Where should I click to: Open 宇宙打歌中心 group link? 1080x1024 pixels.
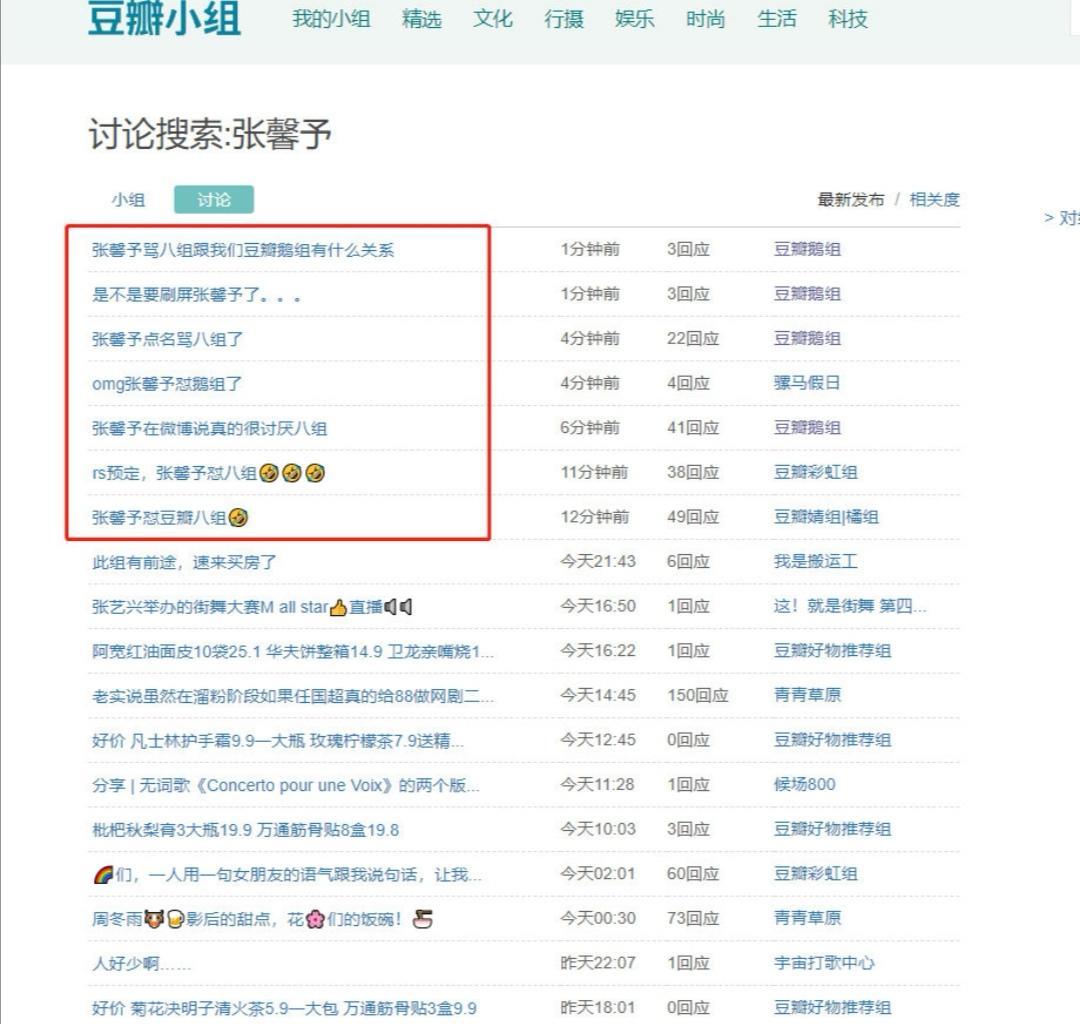(824, 963)
